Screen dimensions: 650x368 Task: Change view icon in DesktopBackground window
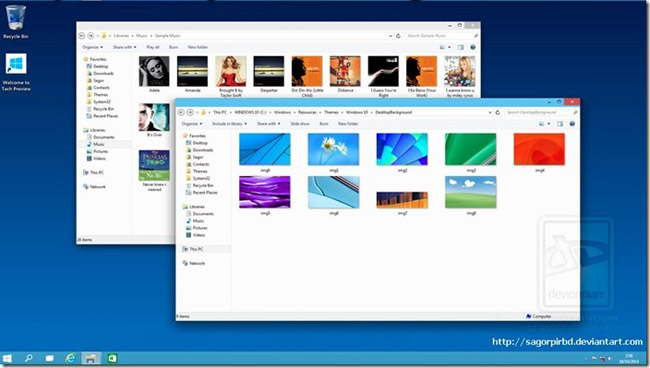541,124
